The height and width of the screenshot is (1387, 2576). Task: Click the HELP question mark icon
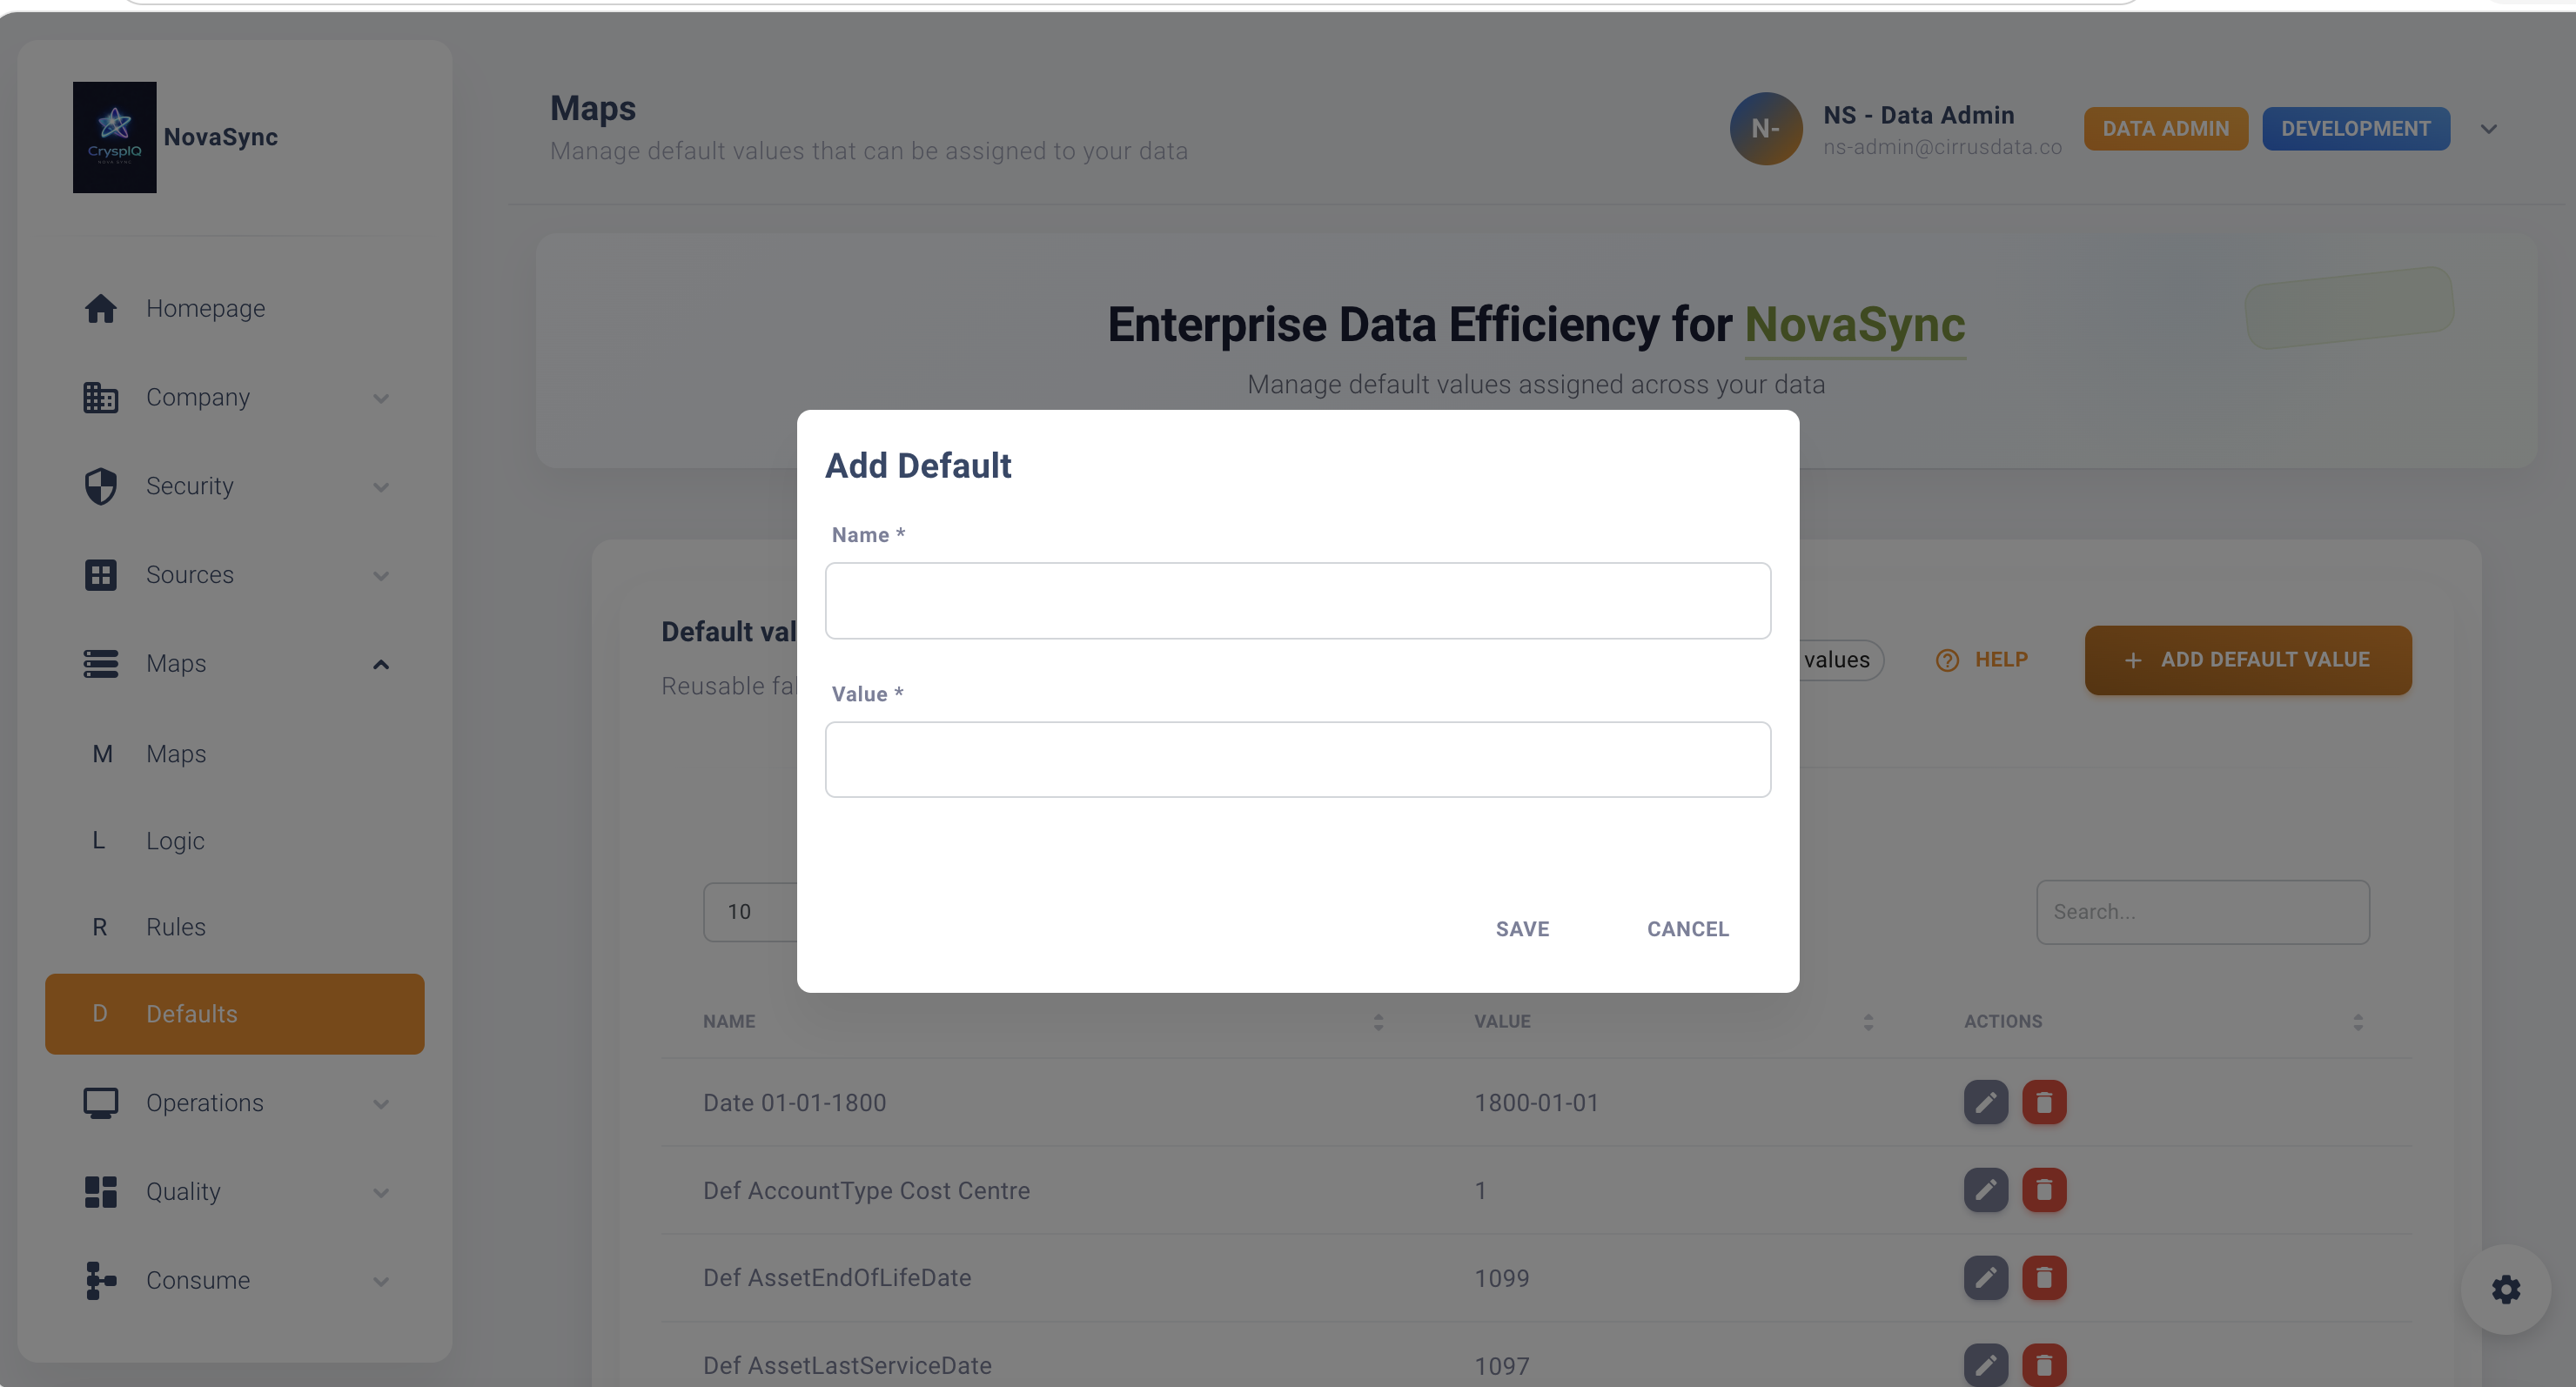[x=1947, y=660]
